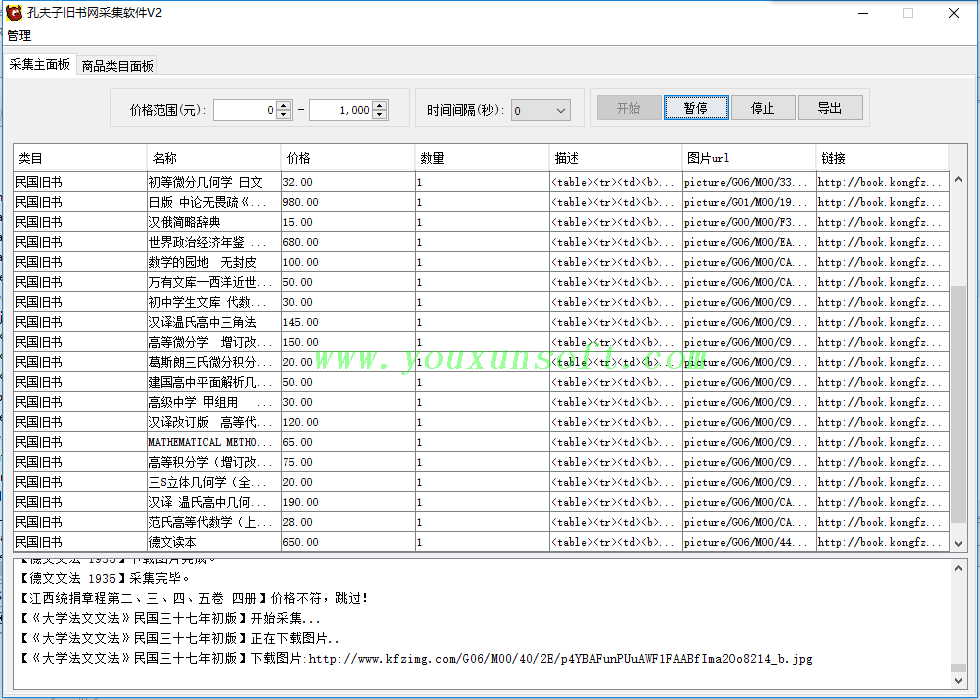Click the 导出 button
Image resolution: width=980 pixels, height=700 pixels.
pyautogui.click(x=830, y=108)
